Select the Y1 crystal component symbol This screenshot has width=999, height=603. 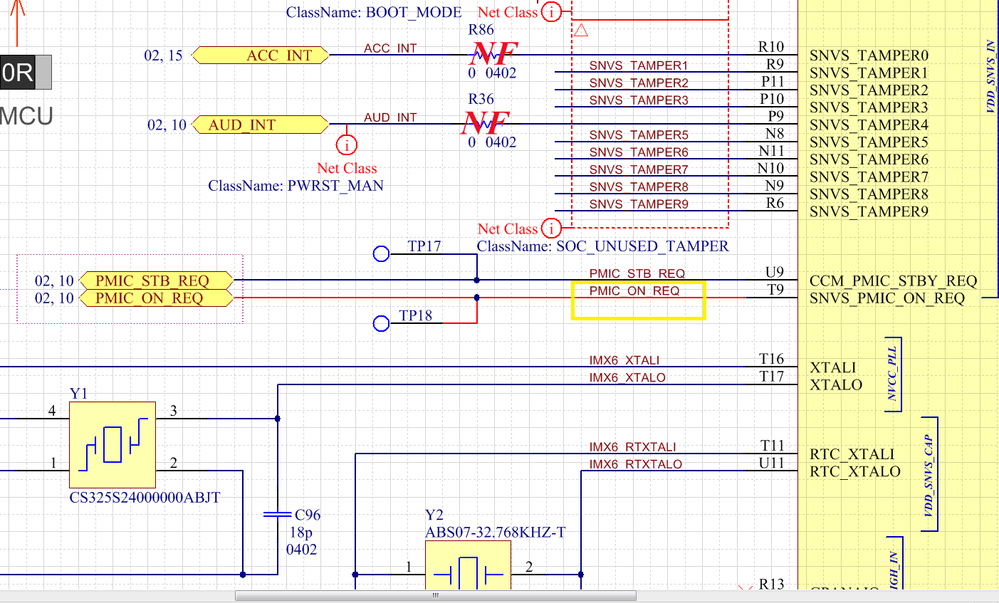coord(112,444)
